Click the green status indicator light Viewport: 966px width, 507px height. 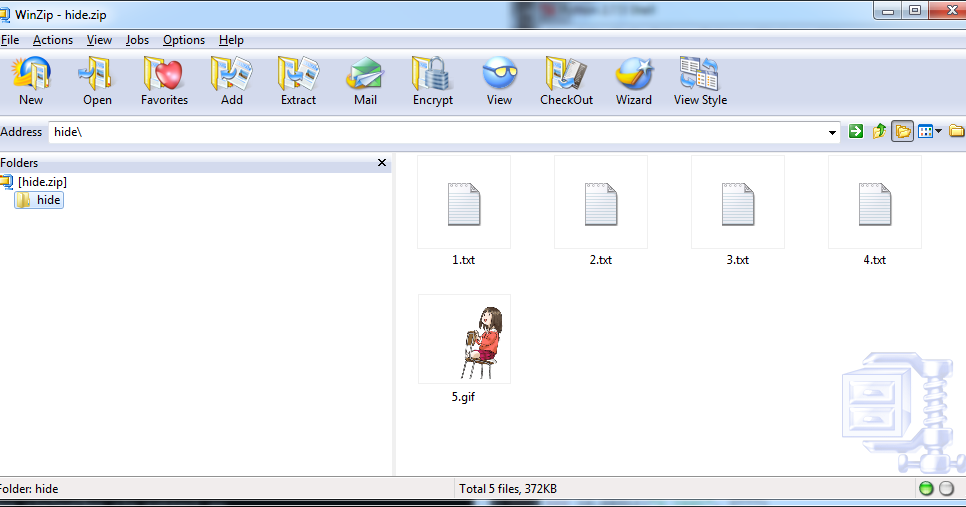coord(926,489)
